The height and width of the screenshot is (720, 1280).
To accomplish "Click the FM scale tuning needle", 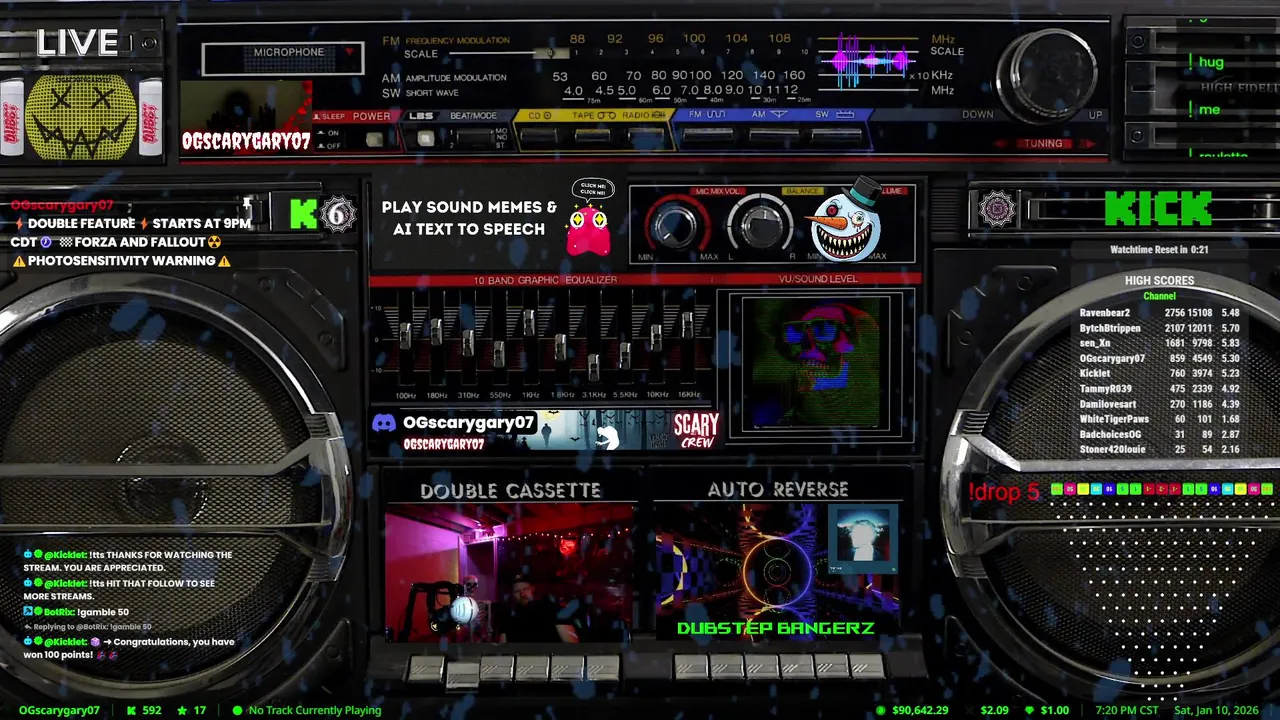I will tap(551, 53).
